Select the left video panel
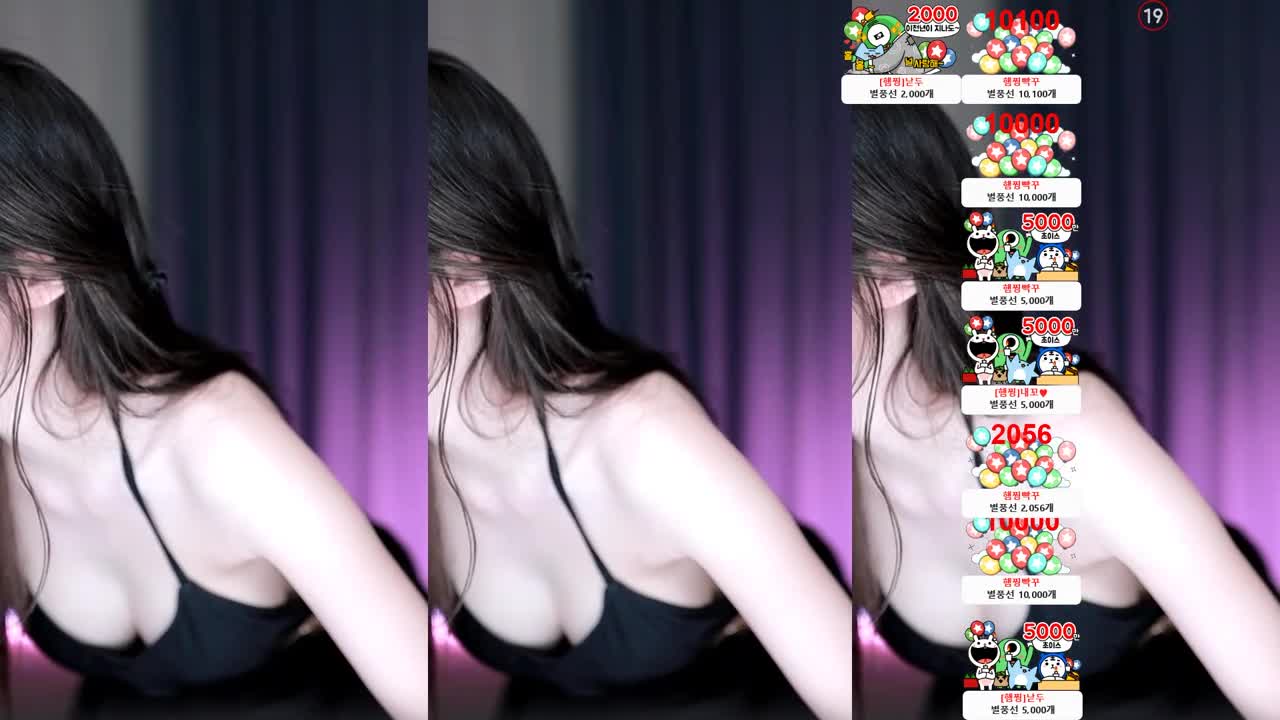Screen dimensions: 1280x720 [213, 360]
